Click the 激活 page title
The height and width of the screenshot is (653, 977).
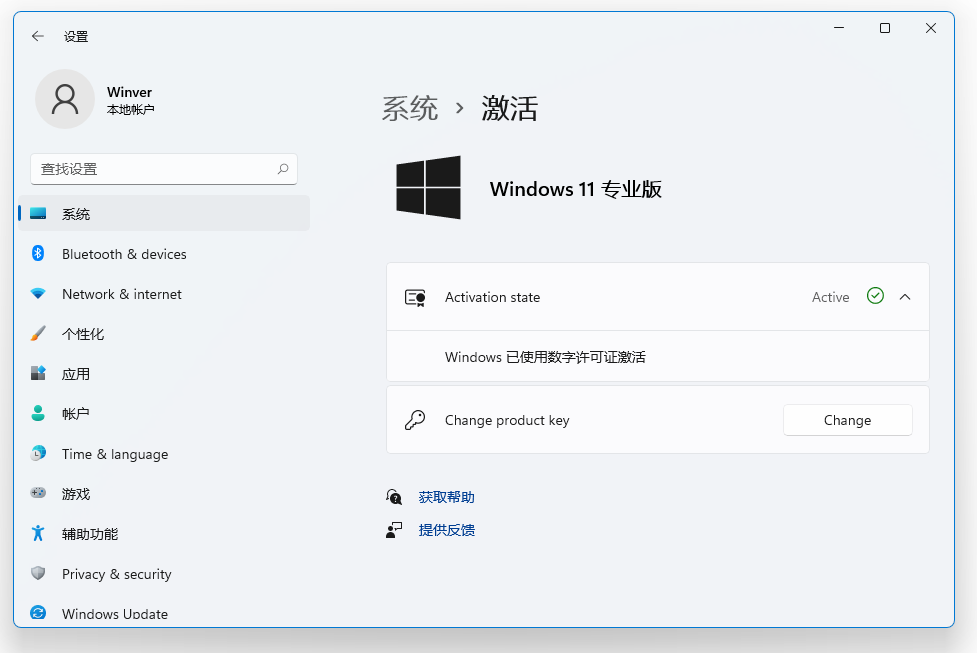(510, 108)
